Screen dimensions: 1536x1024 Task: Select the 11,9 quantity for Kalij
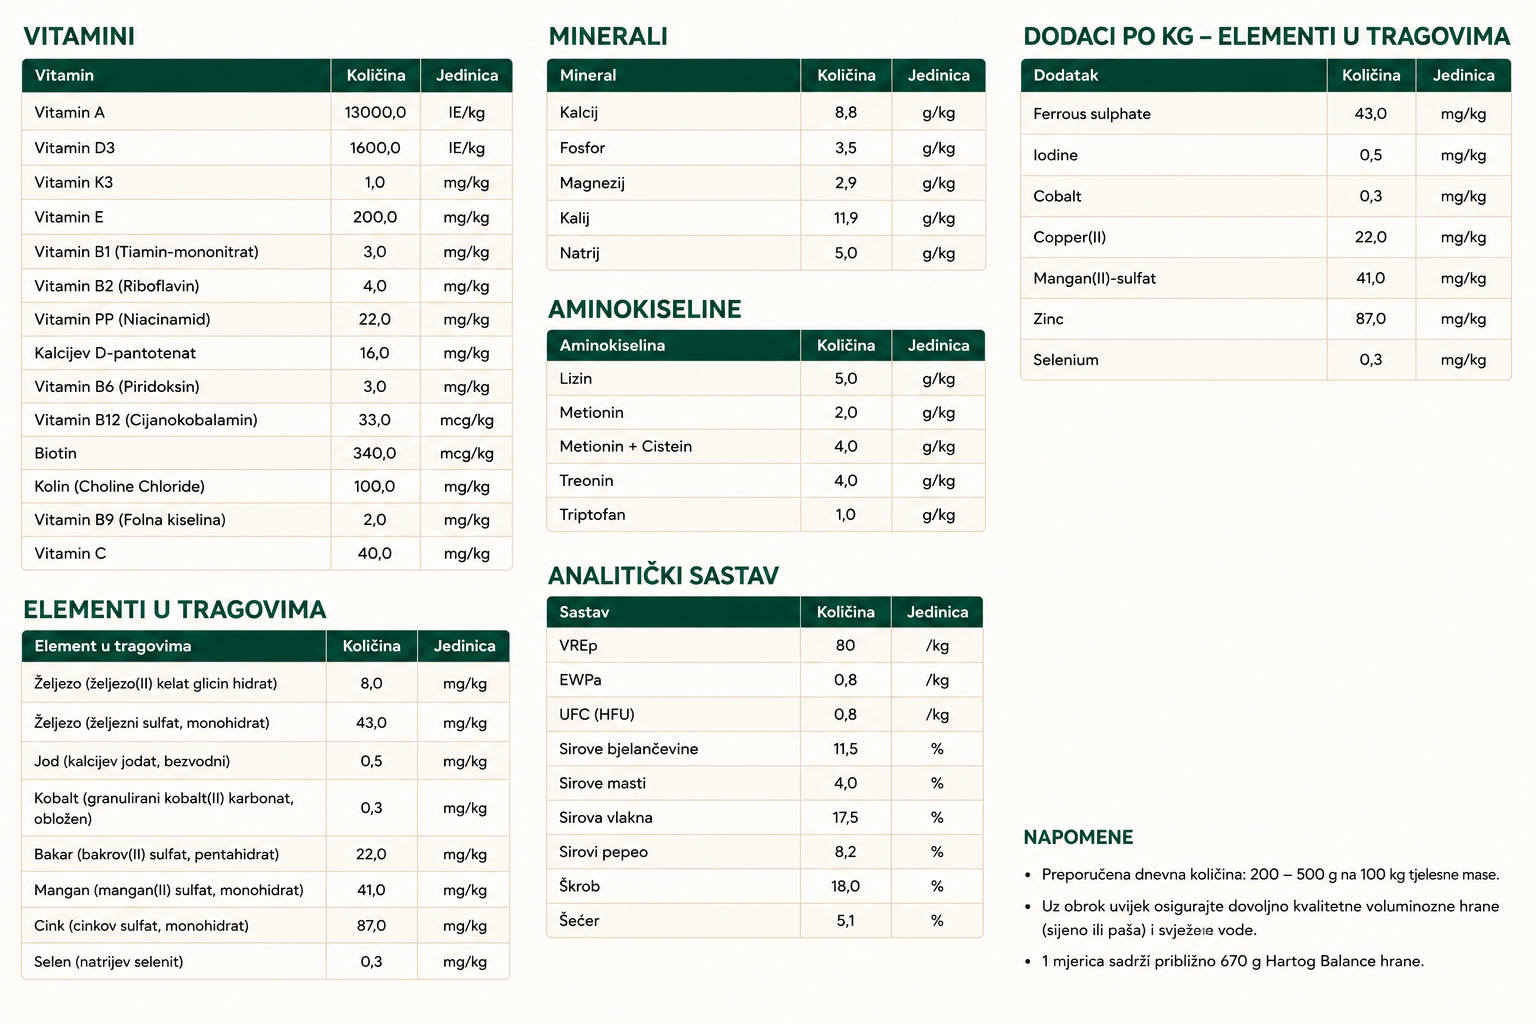pos(846,218)
